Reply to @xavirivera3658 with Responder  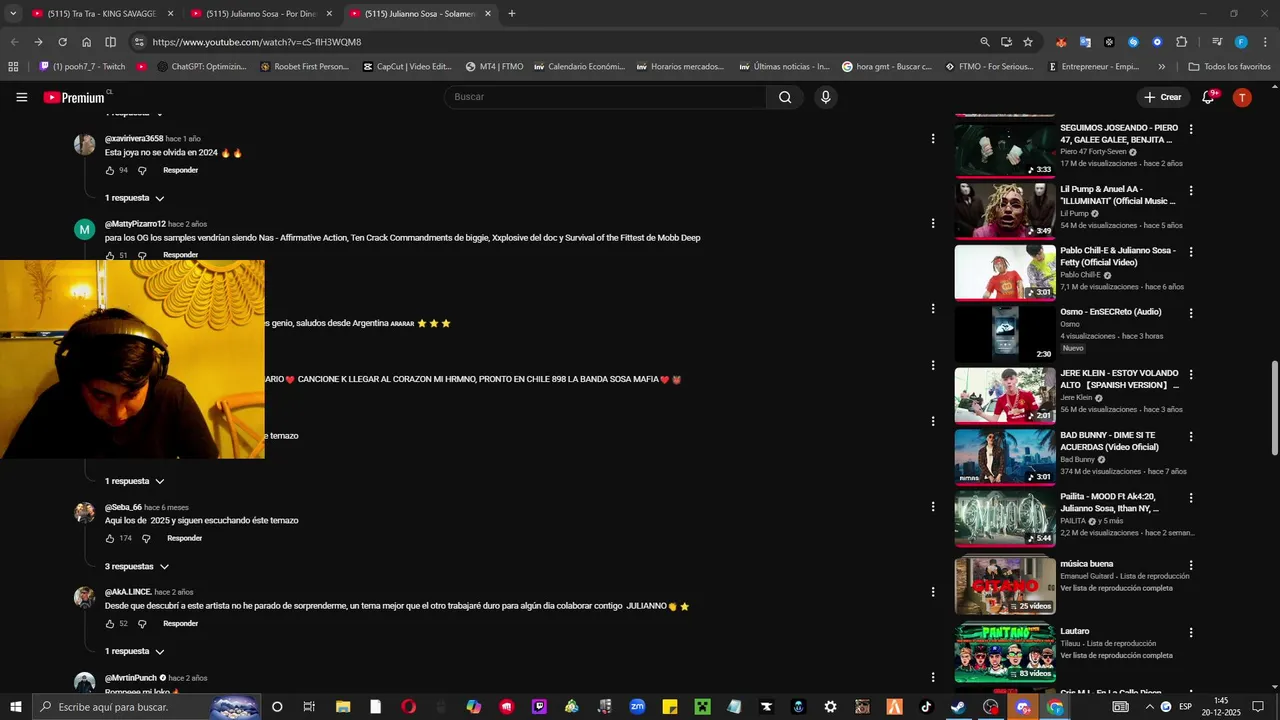point(180,170)
